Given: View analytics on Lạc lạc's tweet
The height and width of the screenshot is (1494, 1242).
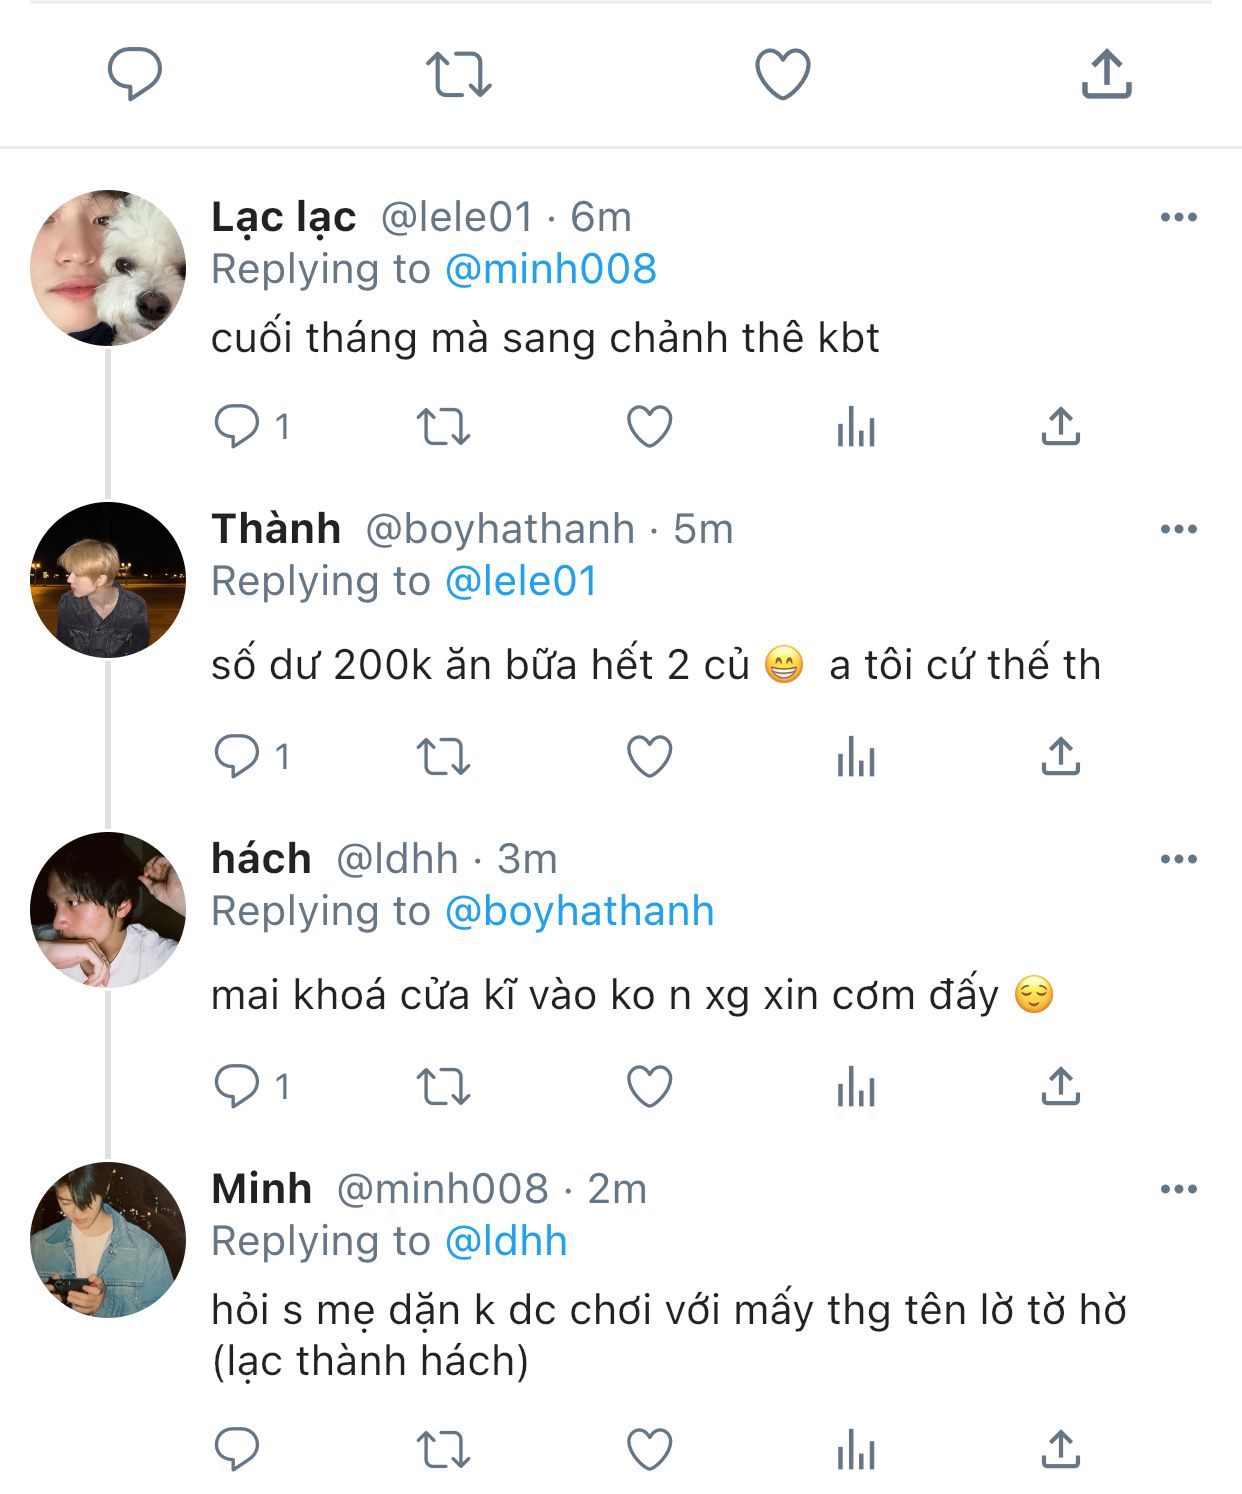Looking at the screenshot, I should pyautogui.click(x=856, y=427).
